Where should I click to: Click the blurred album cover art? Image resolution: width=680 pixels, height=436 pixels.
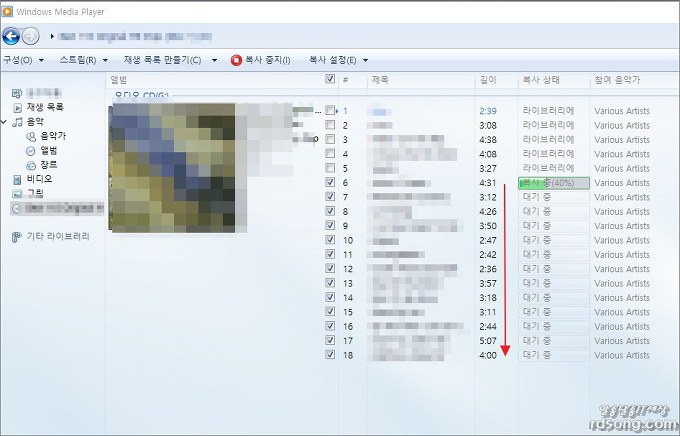coord(173,168)
